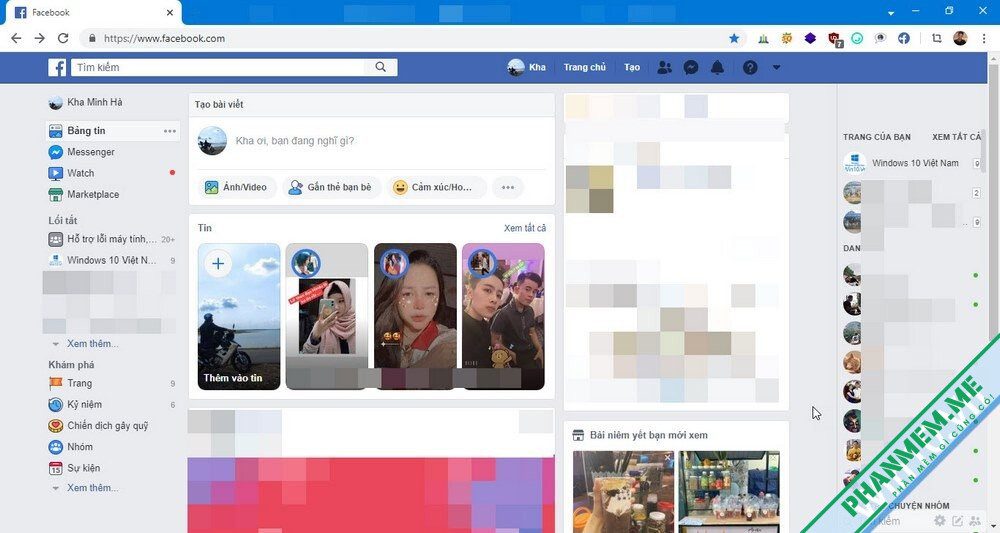Open the Windows 10 Việt Nam page in the right panel

click(902, 163)
